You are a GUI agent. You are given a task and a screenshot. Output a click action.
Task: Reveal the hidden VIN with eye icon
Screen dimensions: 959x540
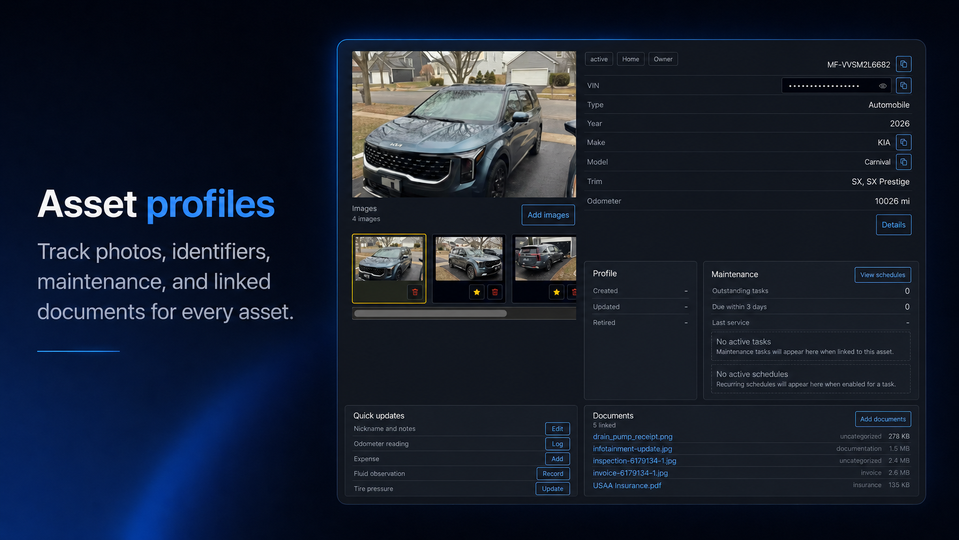point(883,86)
